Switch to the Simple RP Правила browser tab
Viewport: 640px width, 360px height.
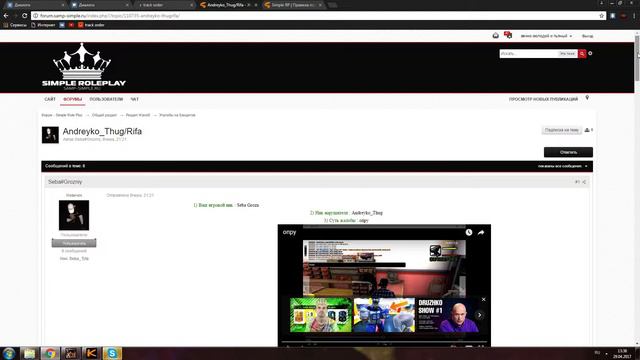[293, 5]
